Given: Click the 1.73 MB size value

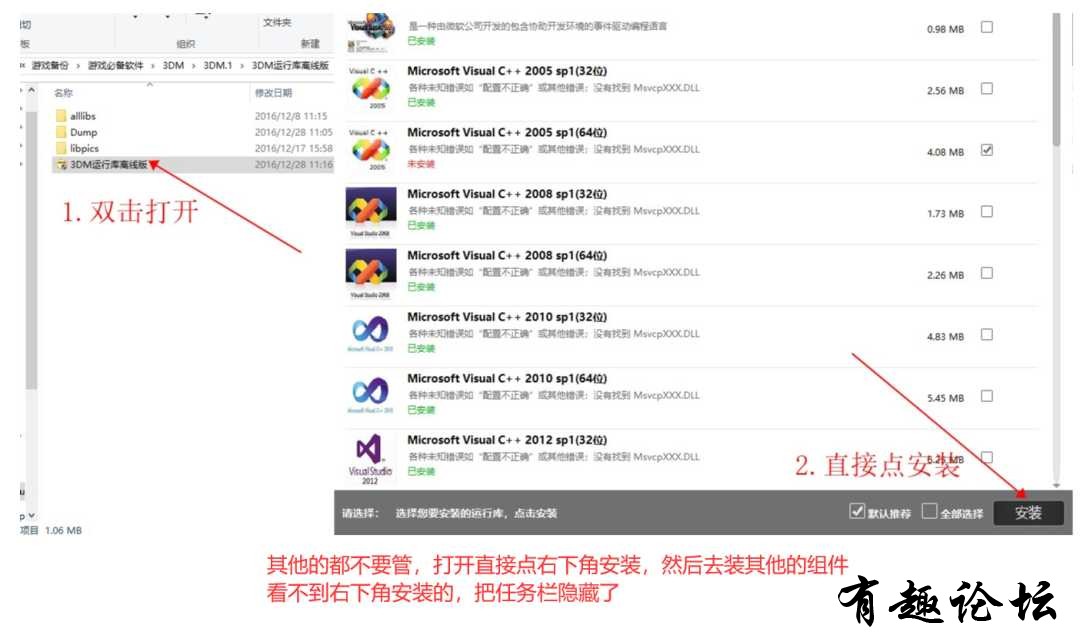Looking at the screenshot, I should (945, 214).
